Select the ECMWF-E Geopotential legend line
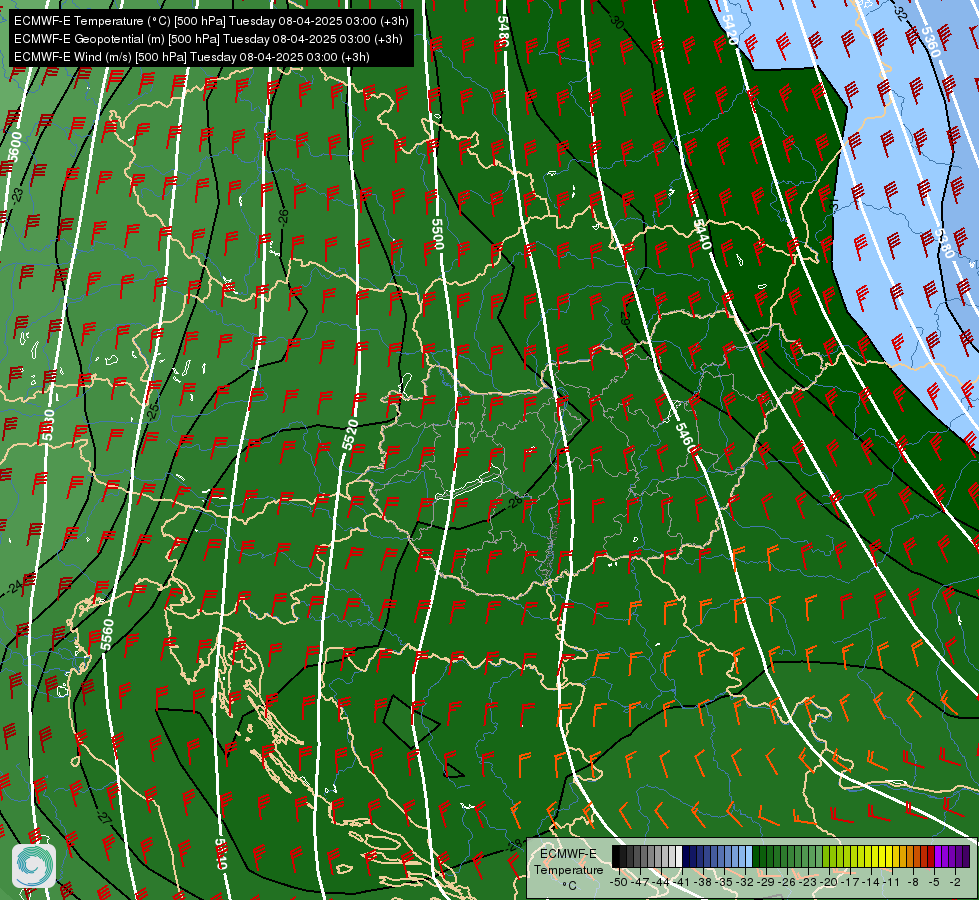 click(x=208, y=39)
